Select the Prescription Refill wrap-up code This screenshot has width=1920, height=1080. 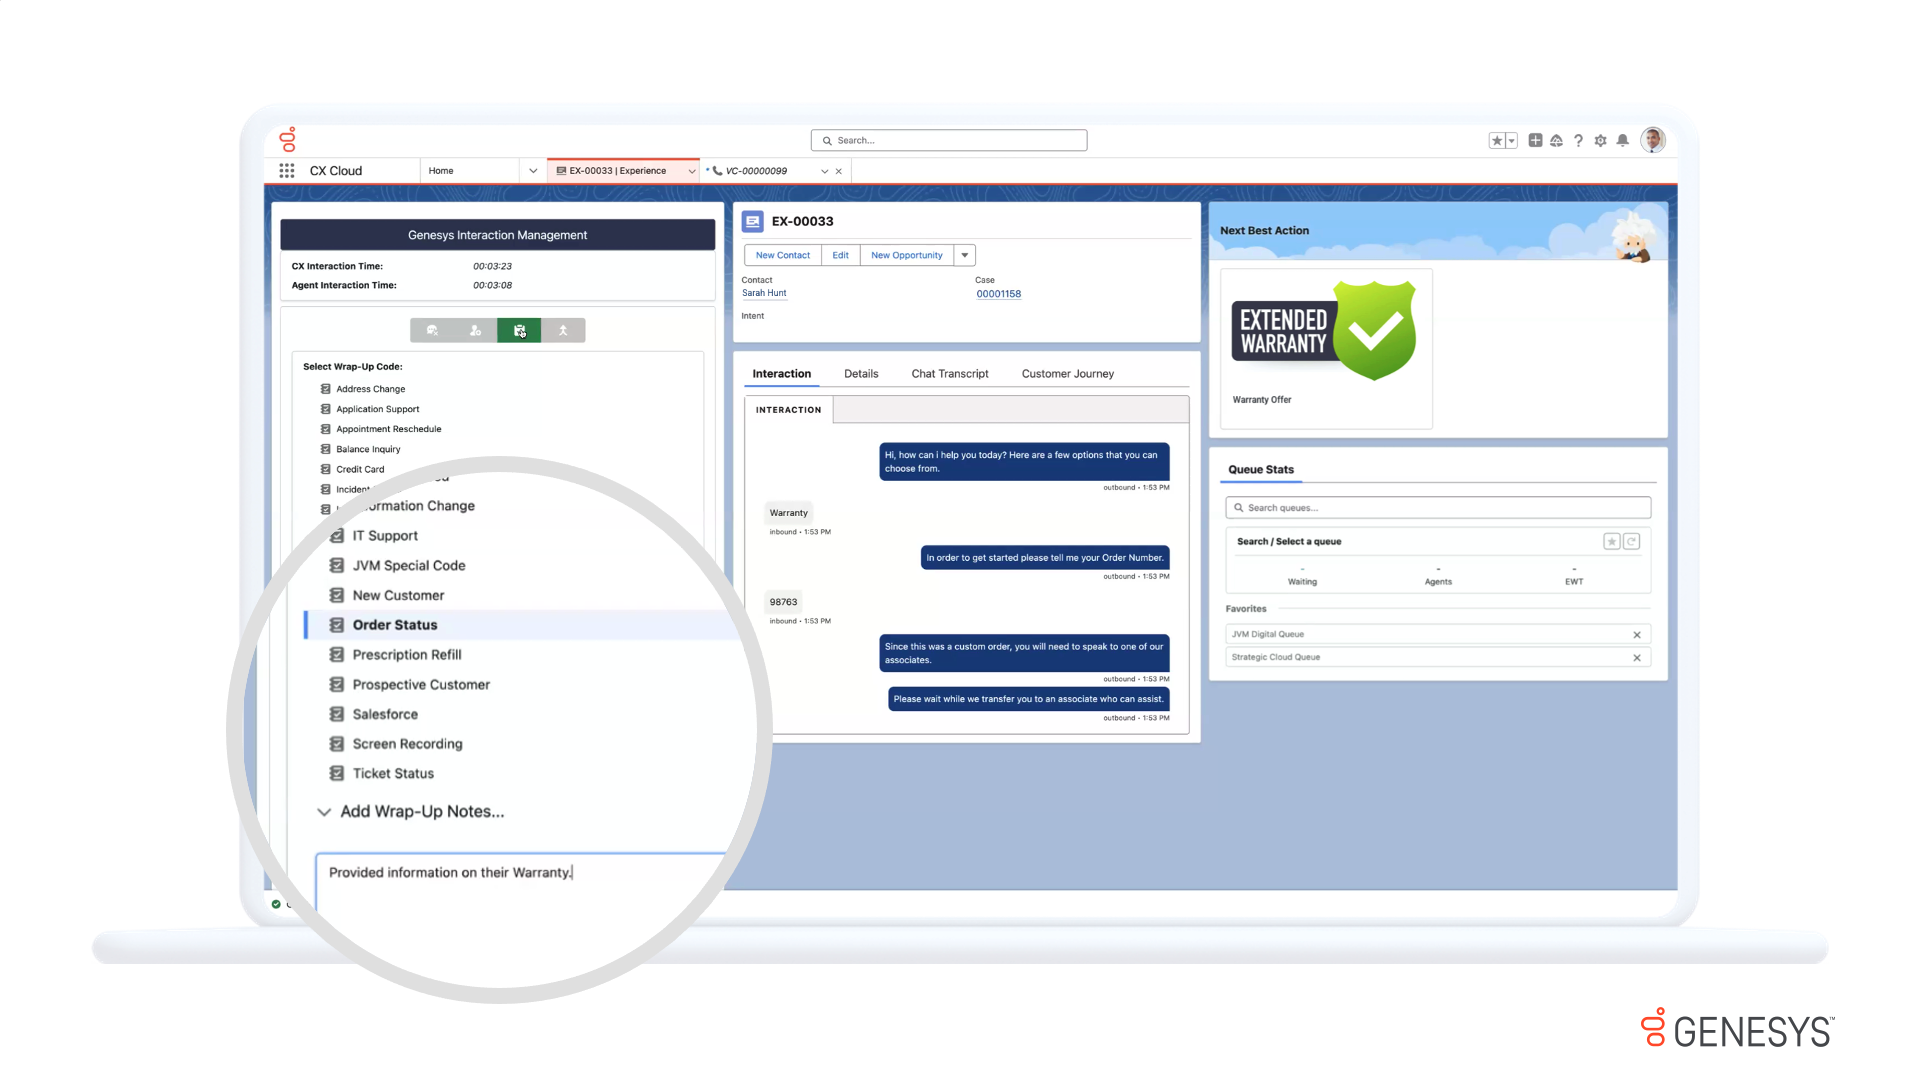[x=406, y=655]
